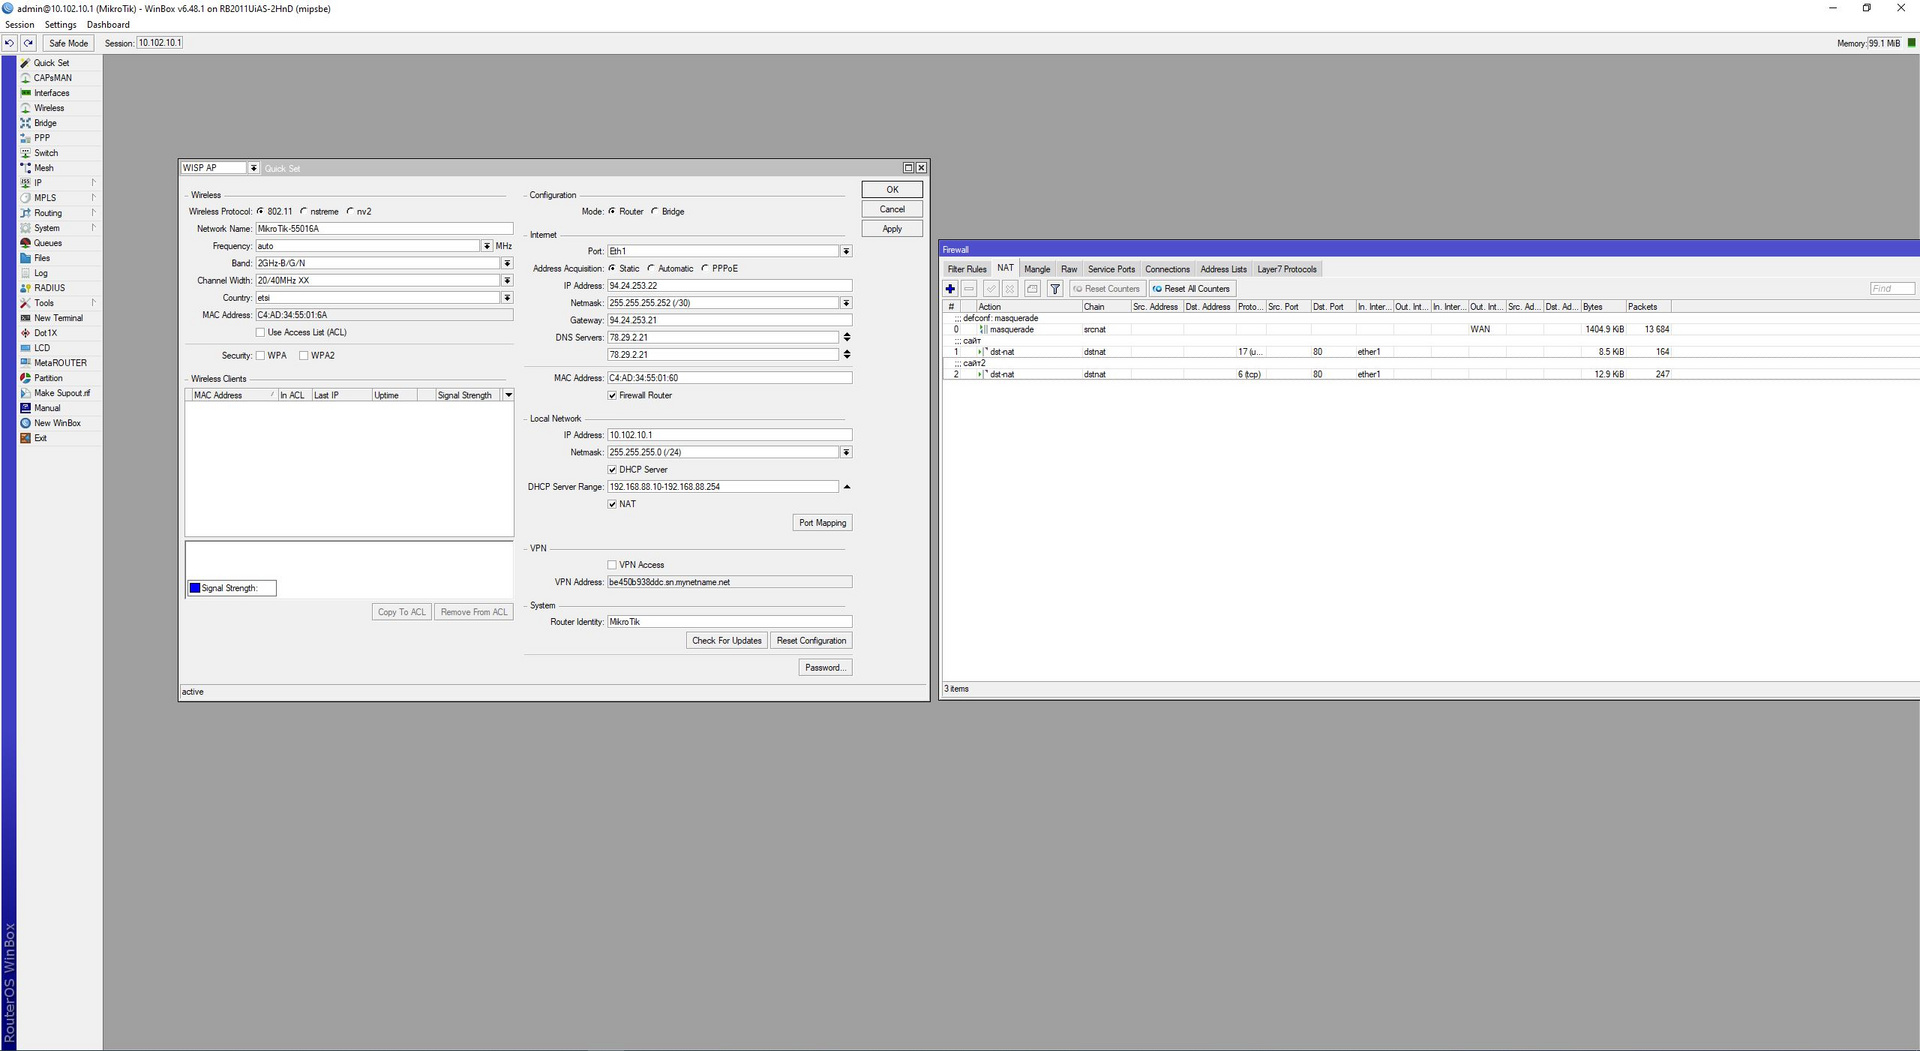The height and width of the screenshot is (1051, 1920).
Task: Select nv2 wireless protocol radio
Action: click(350, 212)
